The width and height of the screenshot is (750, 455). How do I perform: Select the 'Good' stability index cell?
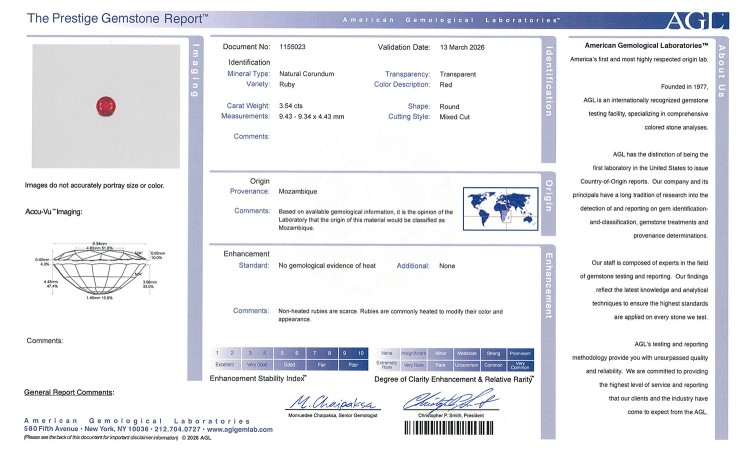pos(289,365)
